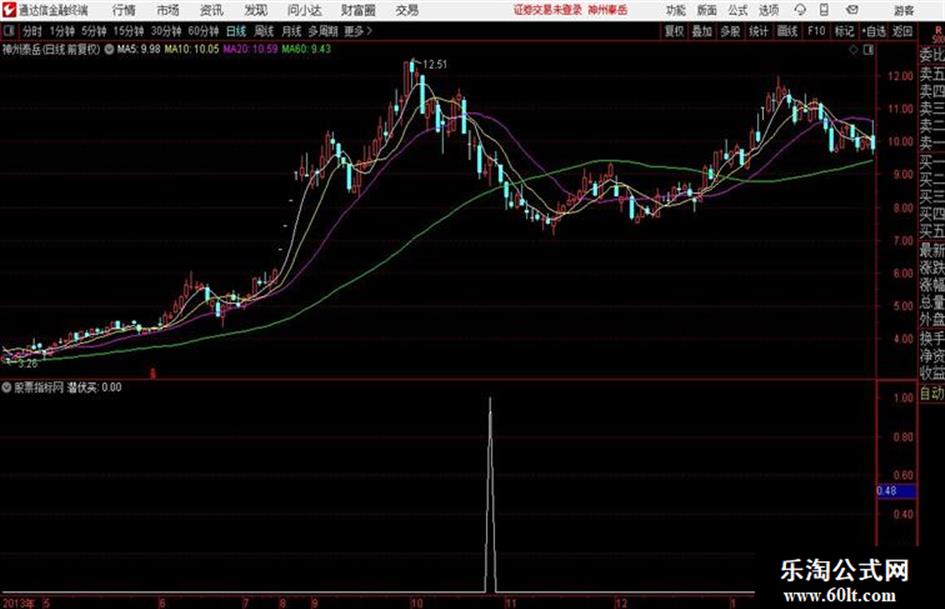Open the F10 company info button
This screenshot has height=609, width=945.
(x=816, y=31)
